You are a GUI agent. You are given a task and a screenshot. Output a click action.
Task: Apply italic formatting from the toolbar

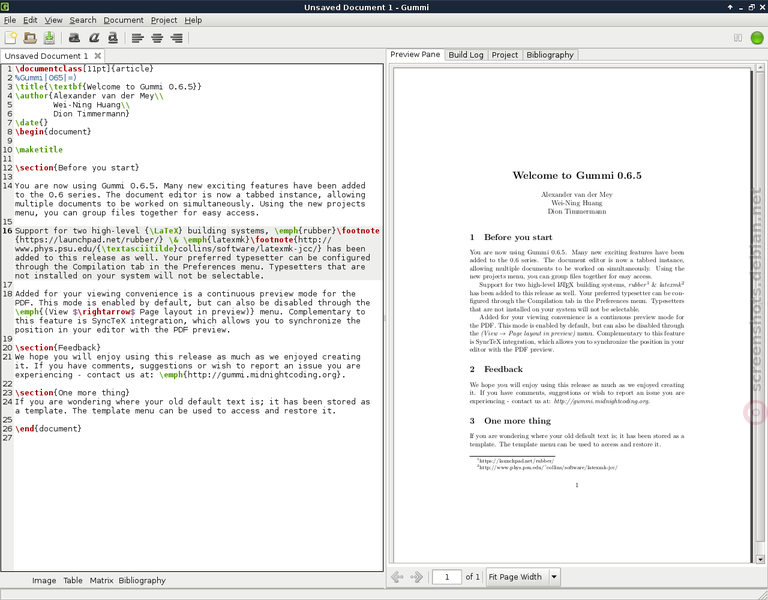coord(94,38)
